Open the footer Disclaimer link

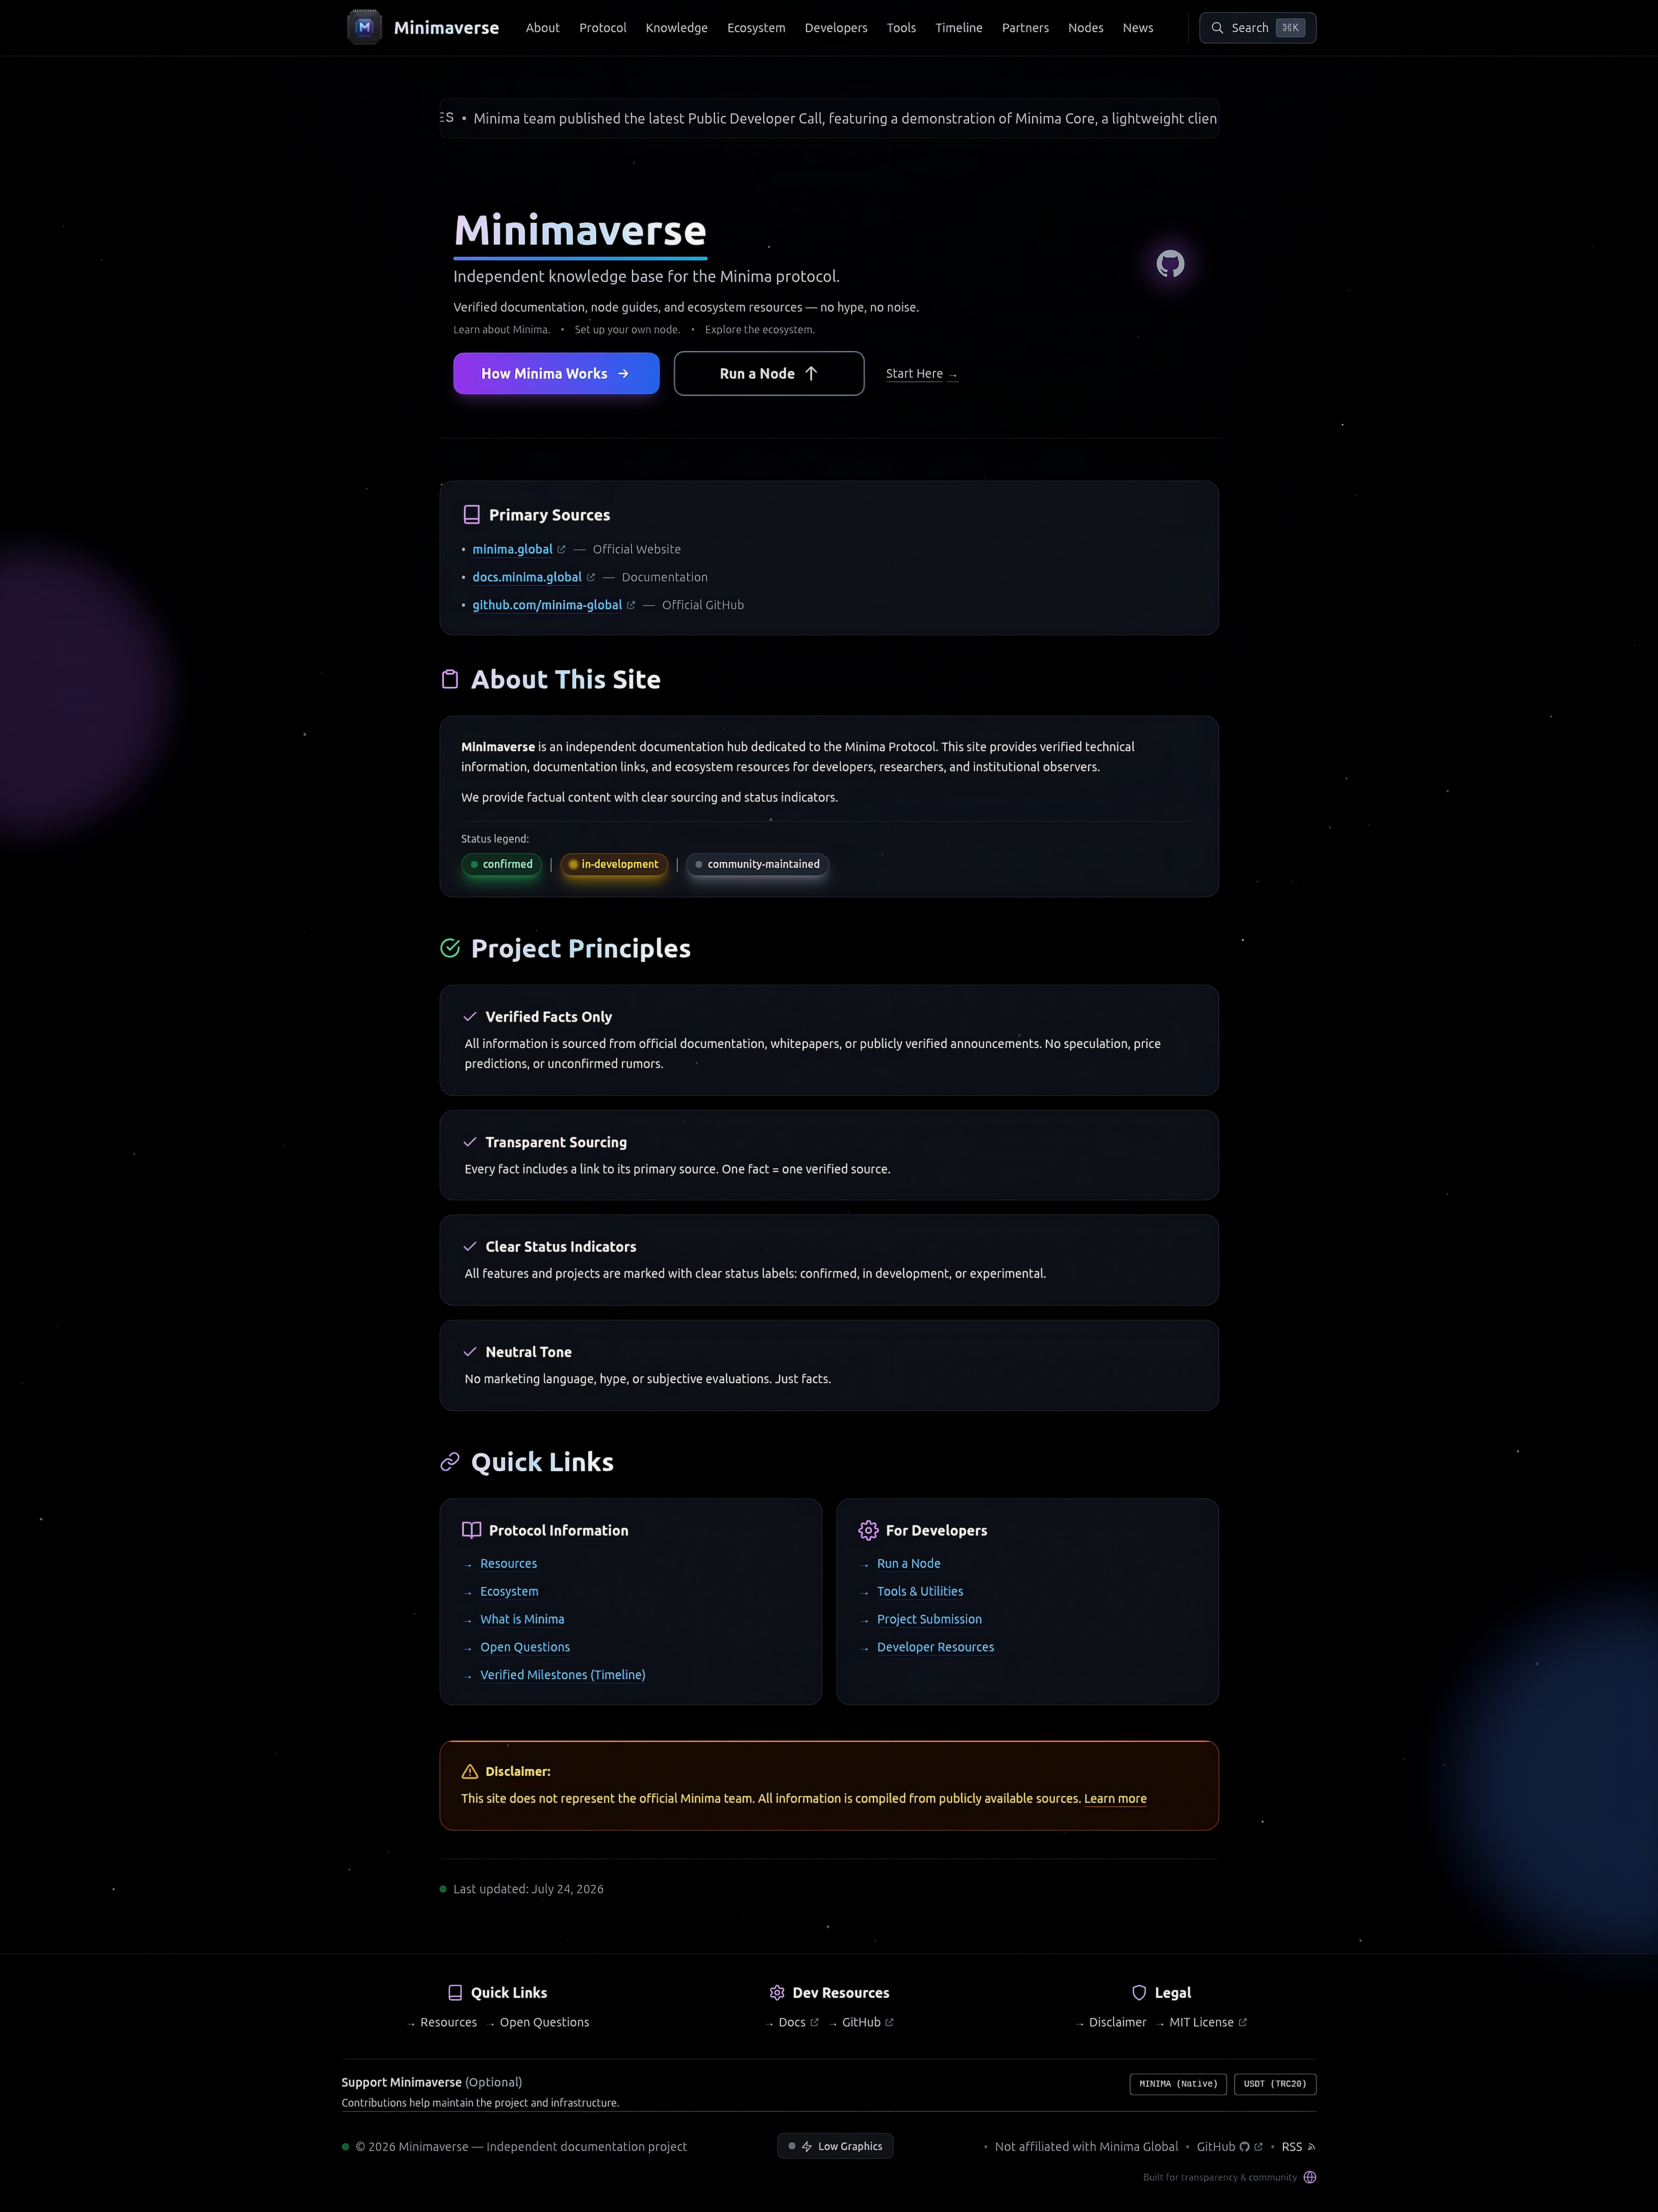(1117, 2022)
